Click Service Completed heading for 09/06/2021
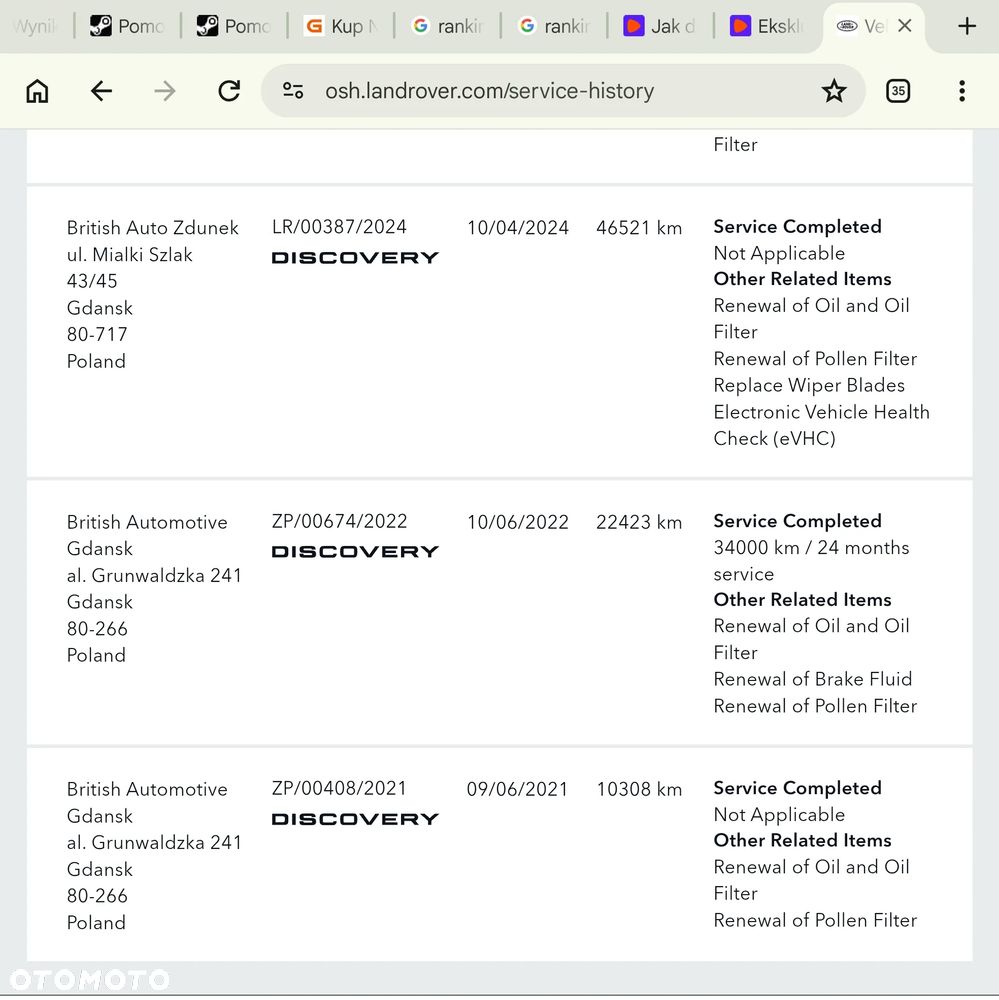 [797, 788]
